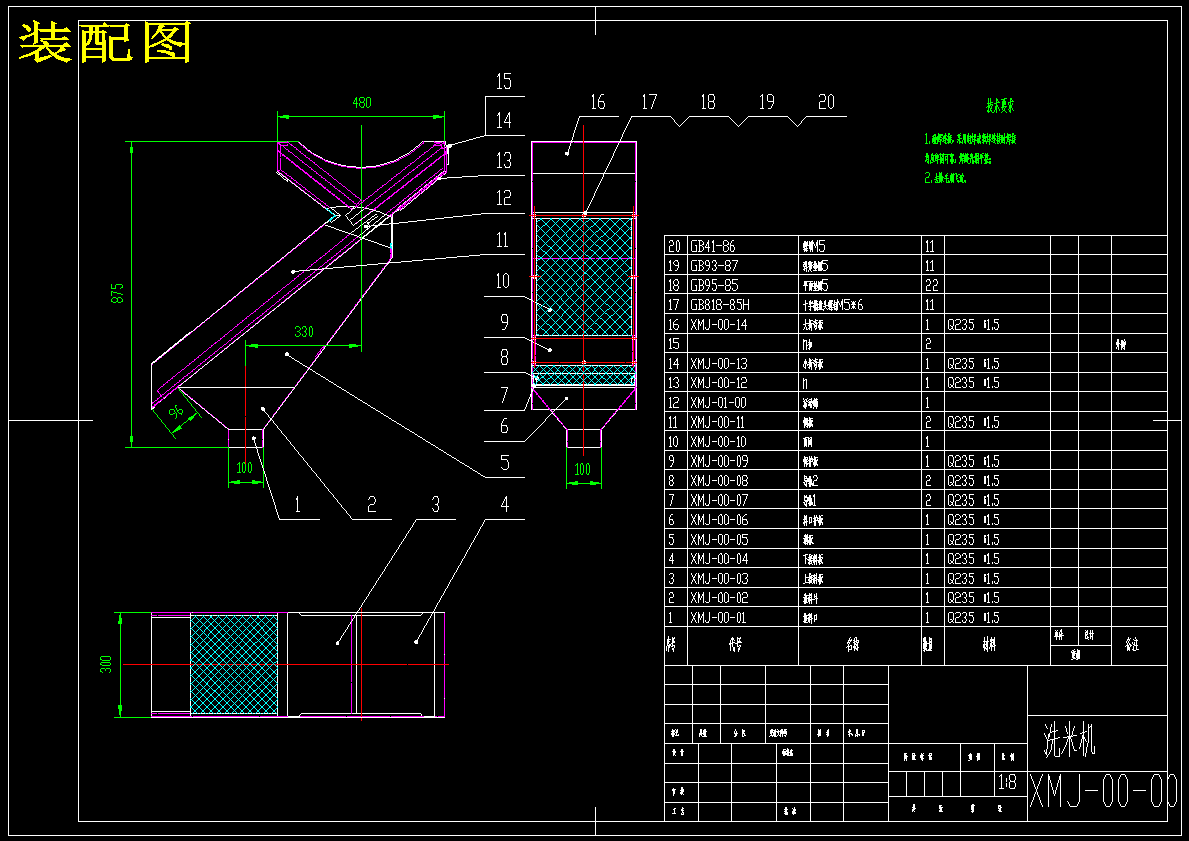Select callout balloon 15 at the drawing top

[504, 82]
